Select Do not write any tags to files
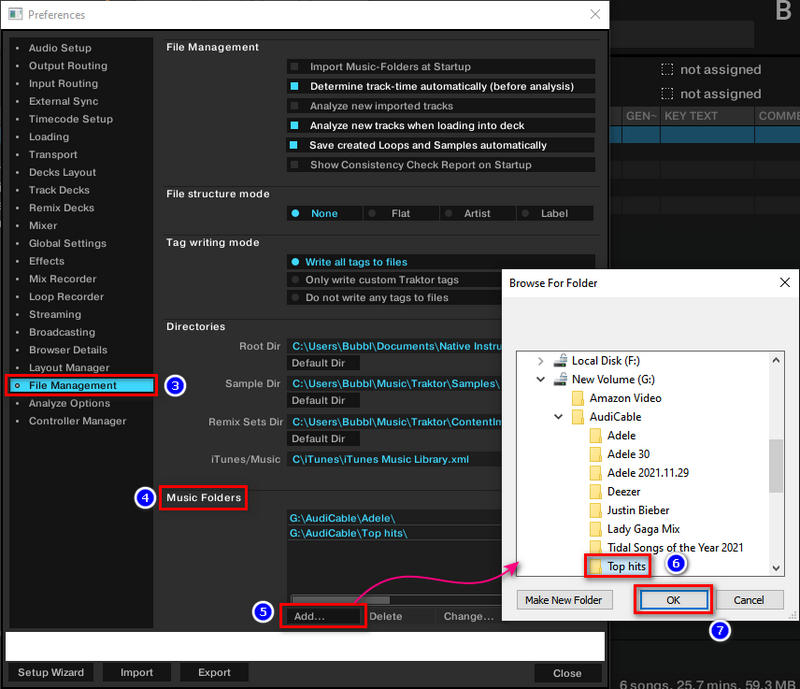 tap(394, 298)
